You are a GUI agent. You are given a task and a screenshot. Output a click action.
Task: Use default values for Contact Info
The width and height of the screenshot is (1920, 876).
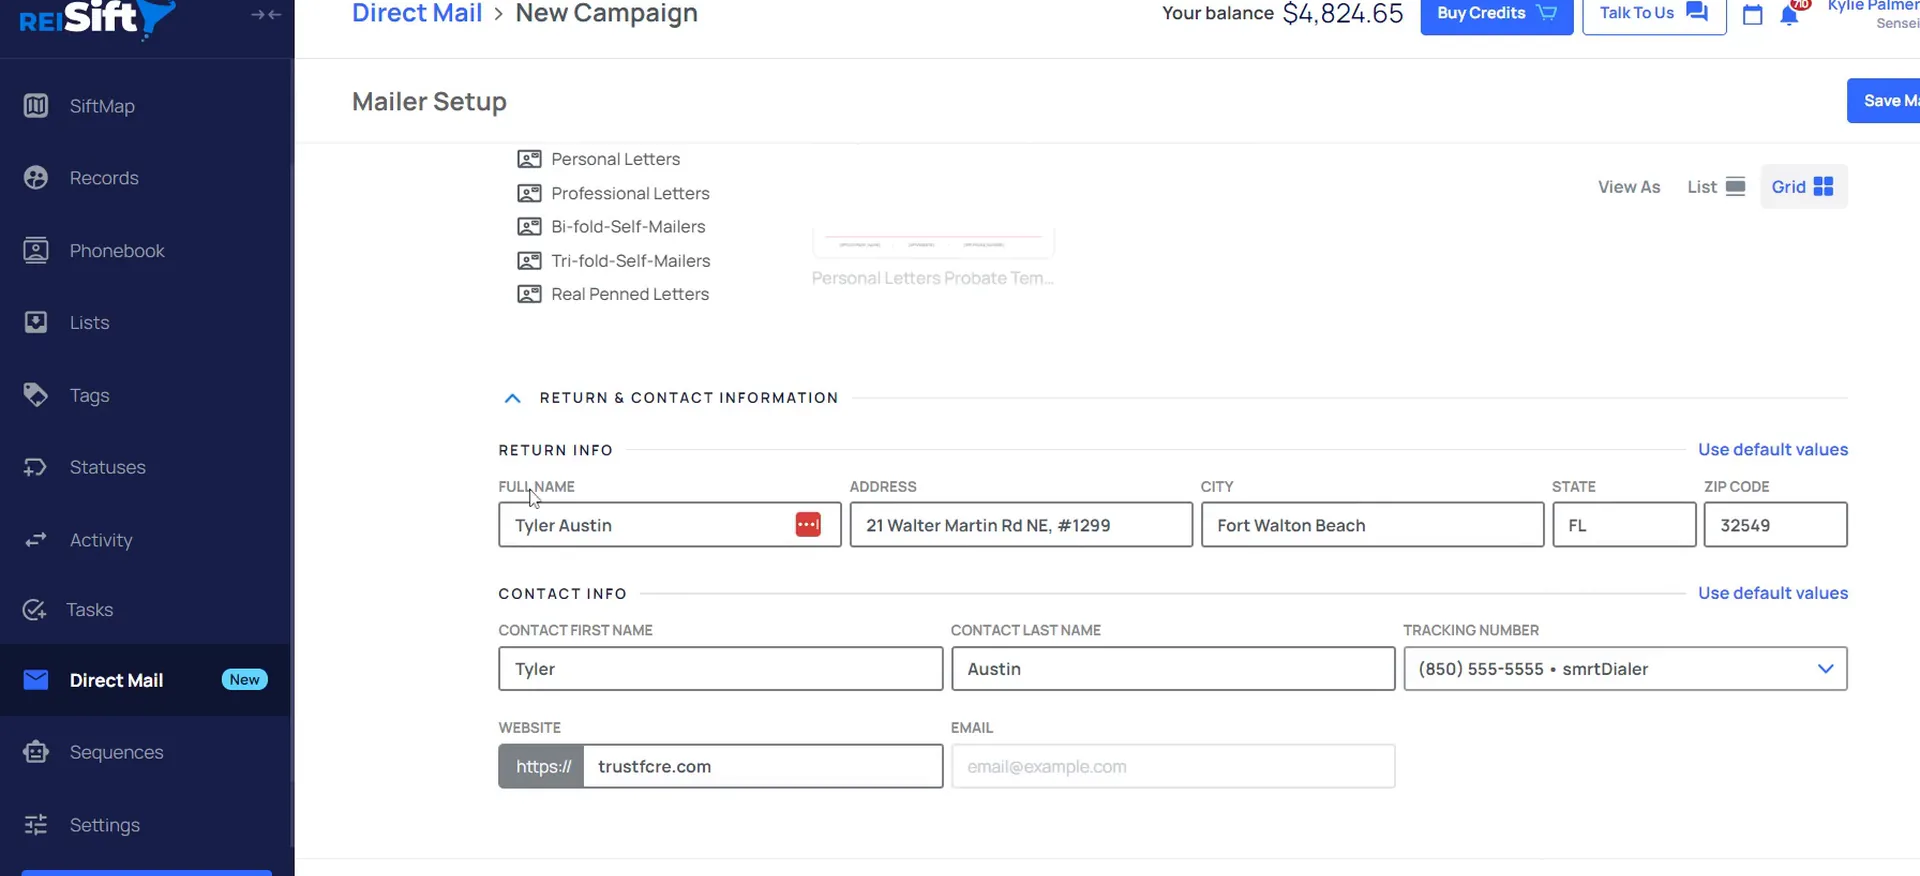pyautogui.click(x=1773, y=593)
